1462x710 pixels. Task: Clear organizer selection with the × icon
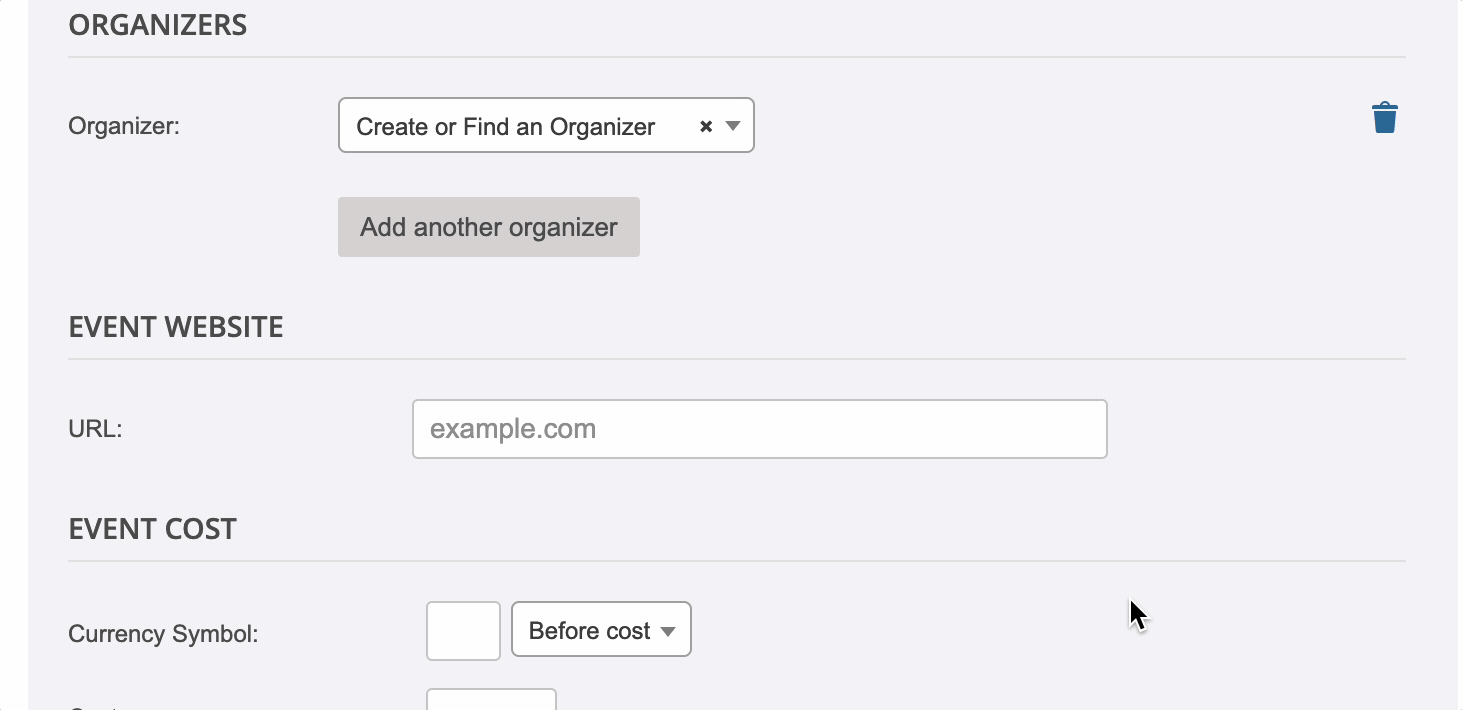tap(706, 127)
